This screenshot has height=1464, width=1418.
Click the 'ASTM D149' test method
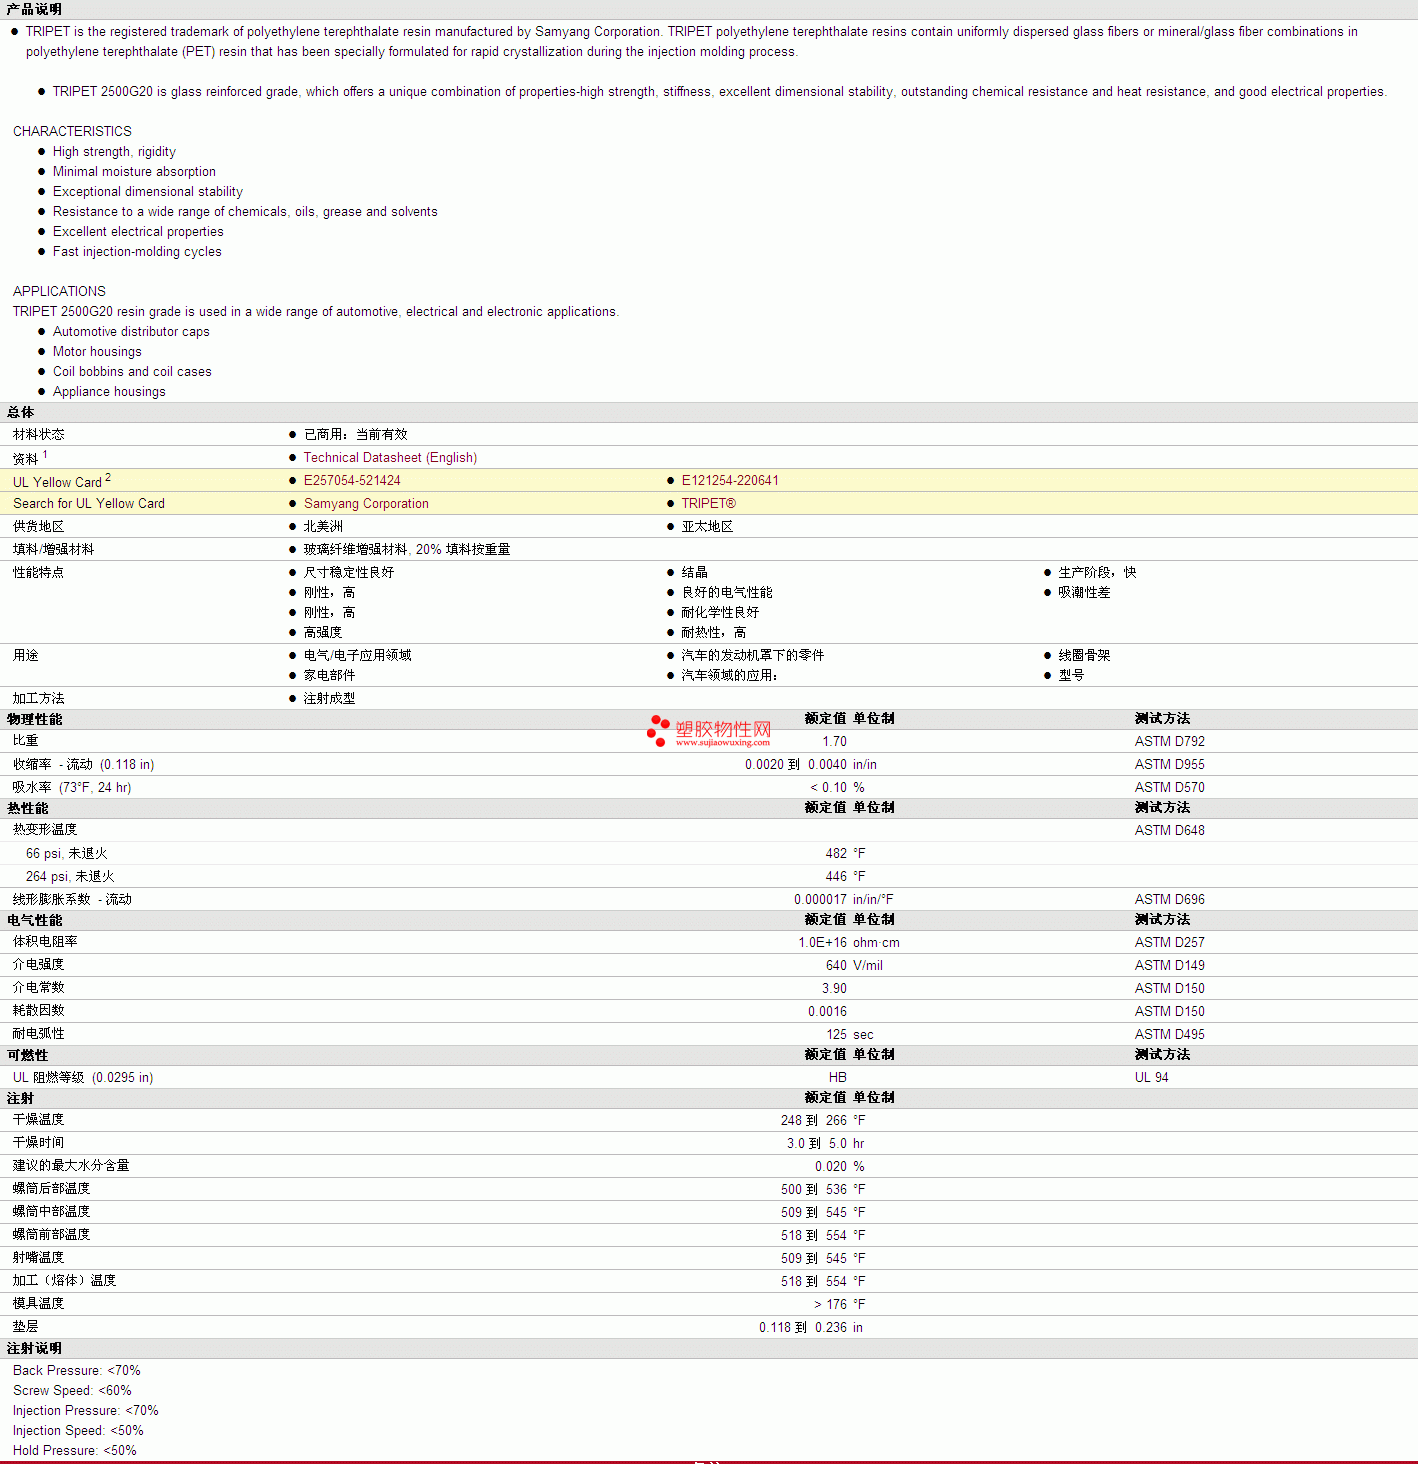pos(1169,966)
